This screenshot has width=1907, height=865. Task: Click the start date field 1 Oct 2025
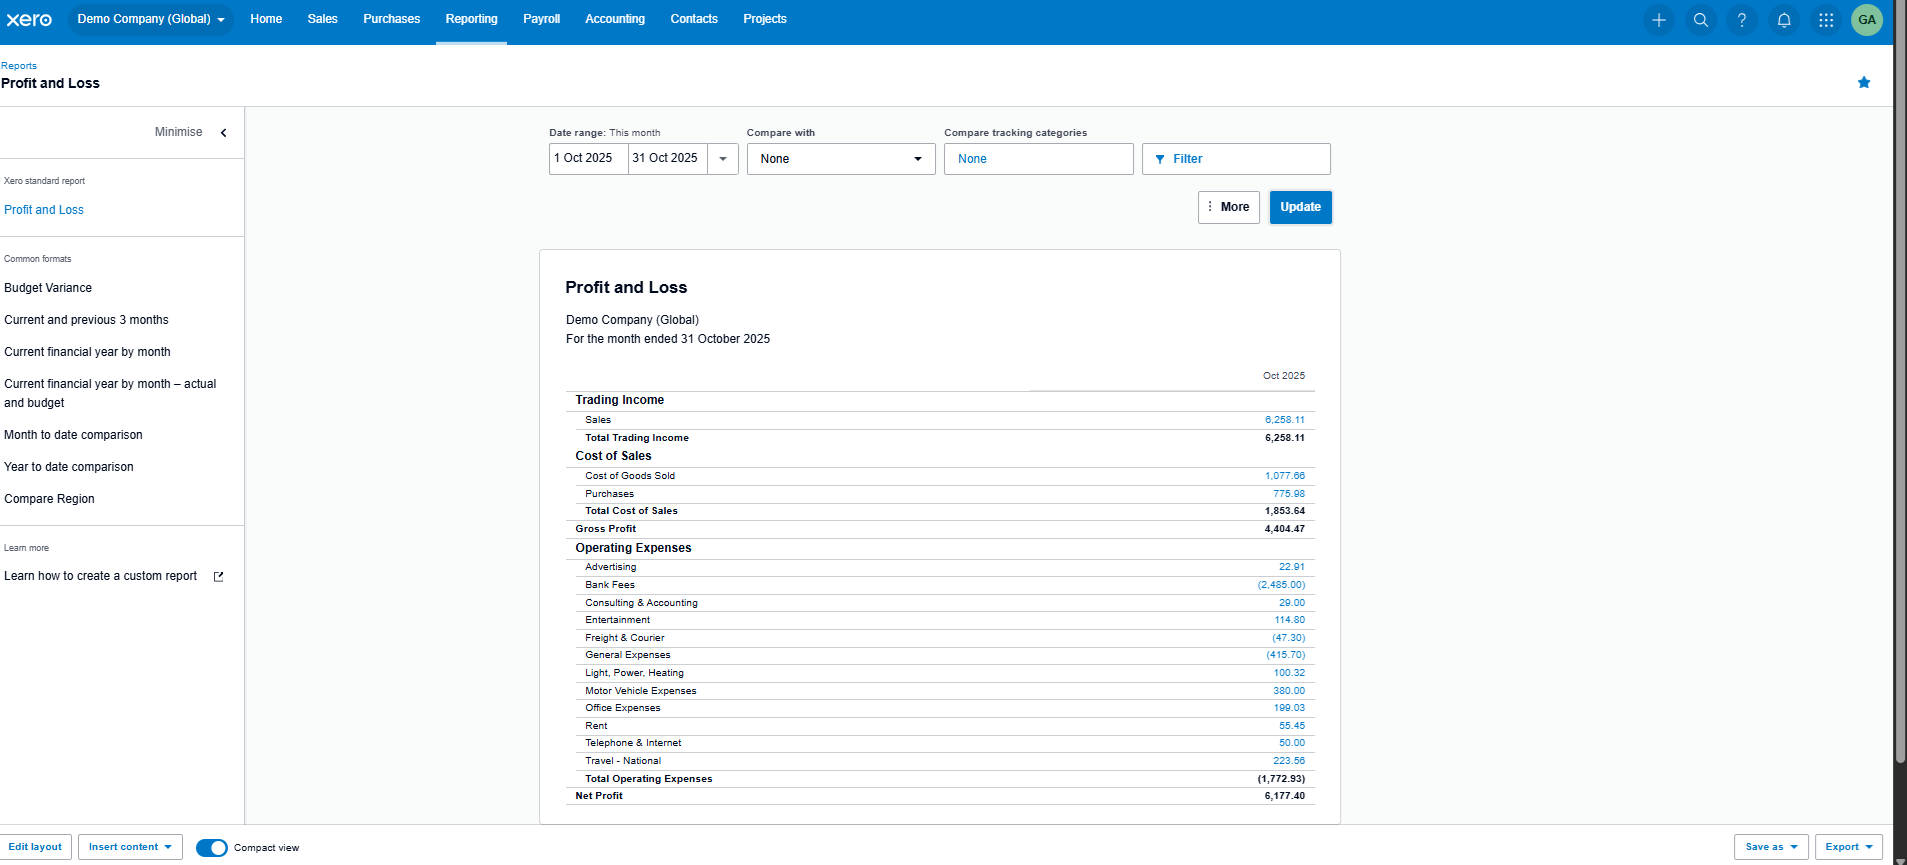(x=588, y=158)
